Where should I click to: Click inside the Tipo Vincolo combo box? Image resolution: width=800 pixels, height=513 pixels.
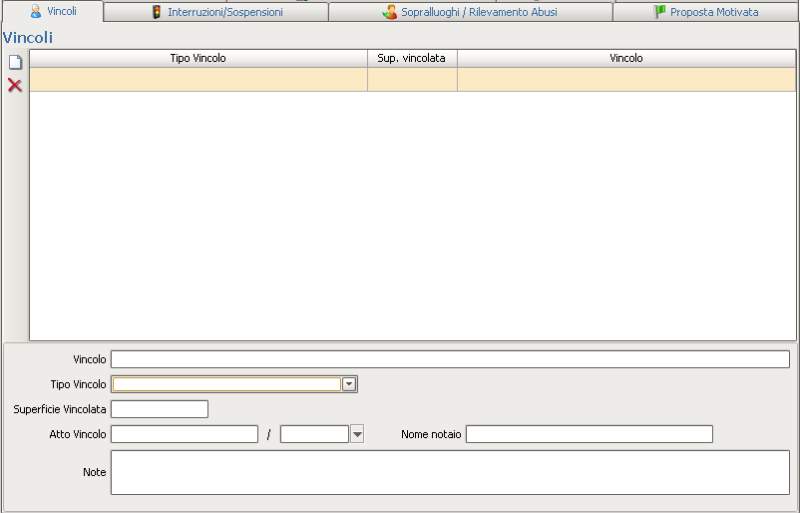tap(227, 384)
